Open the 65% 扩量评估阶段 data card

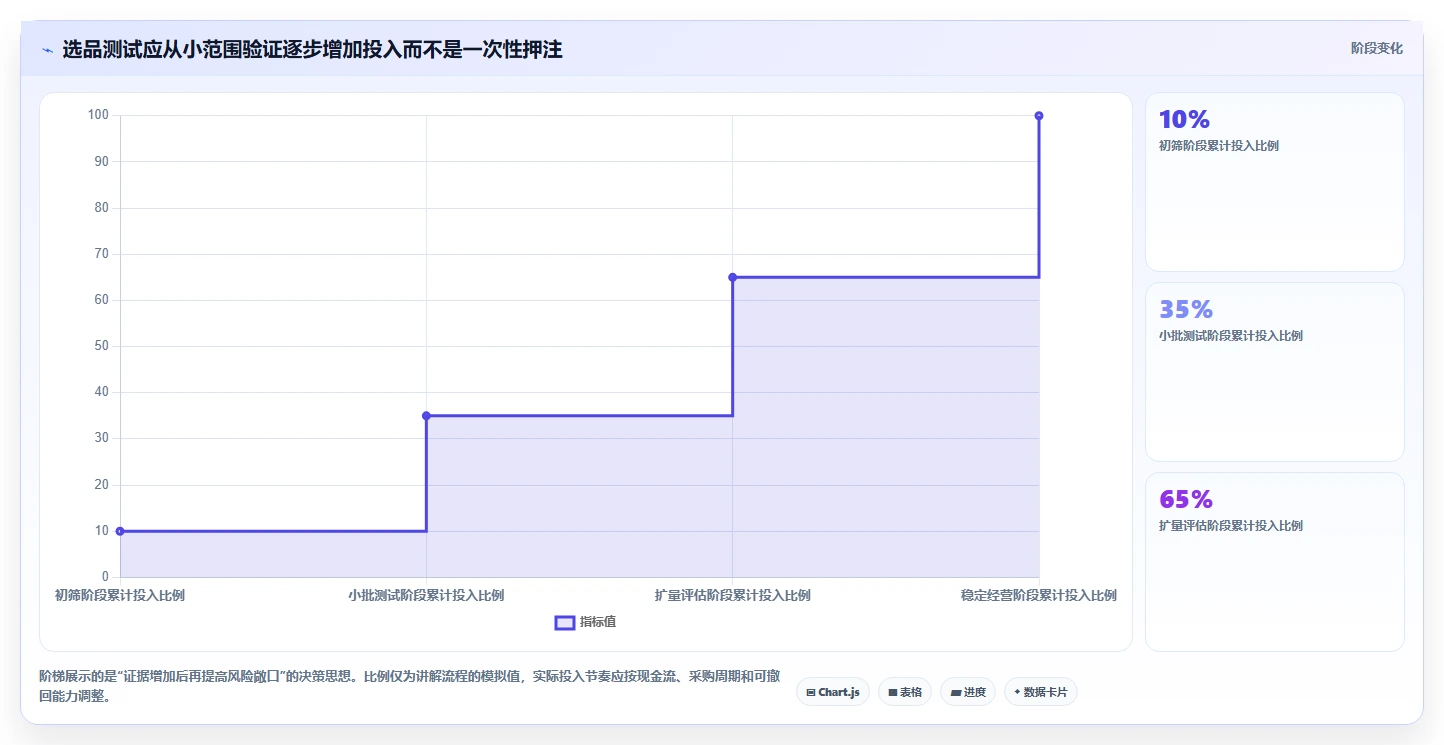(x=1275, y=562)
